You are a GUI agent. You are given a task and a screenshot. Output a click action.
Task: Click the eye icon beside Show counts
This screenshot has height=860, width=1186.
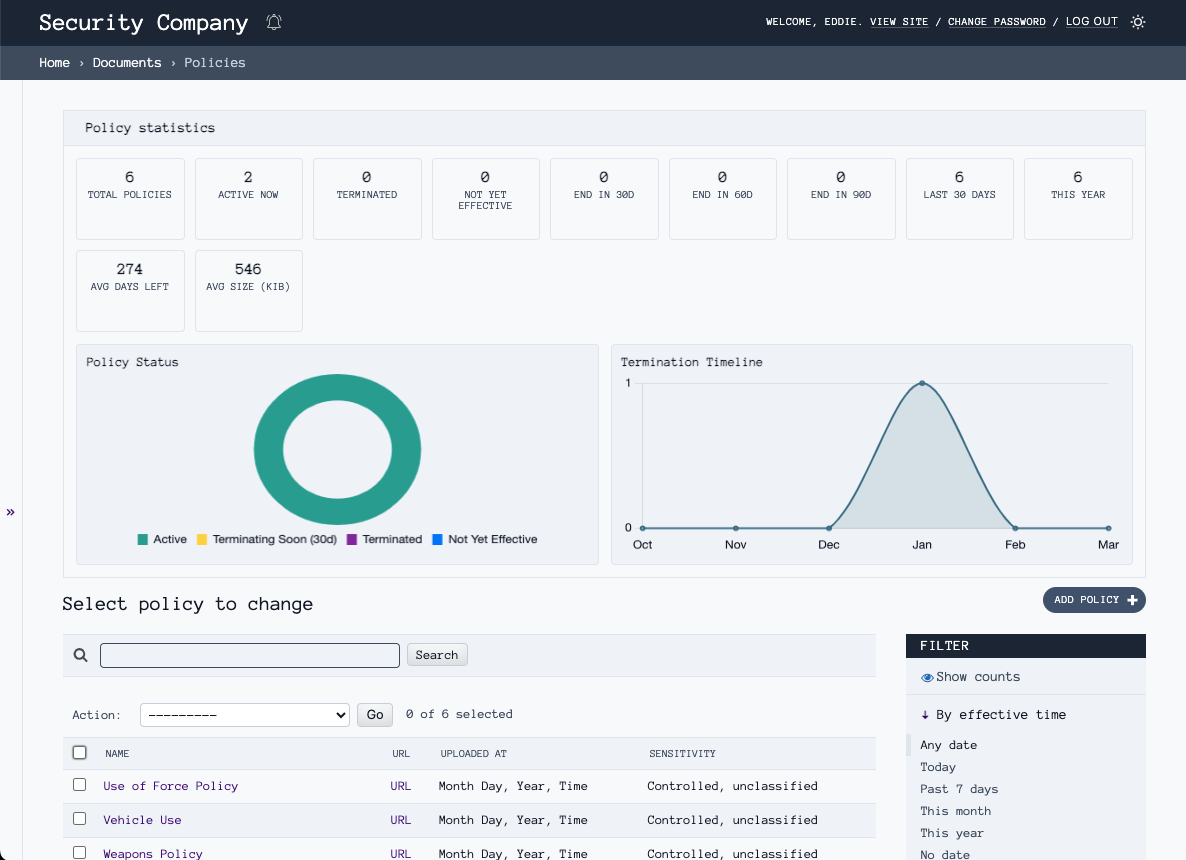click(x=927, y=677)
